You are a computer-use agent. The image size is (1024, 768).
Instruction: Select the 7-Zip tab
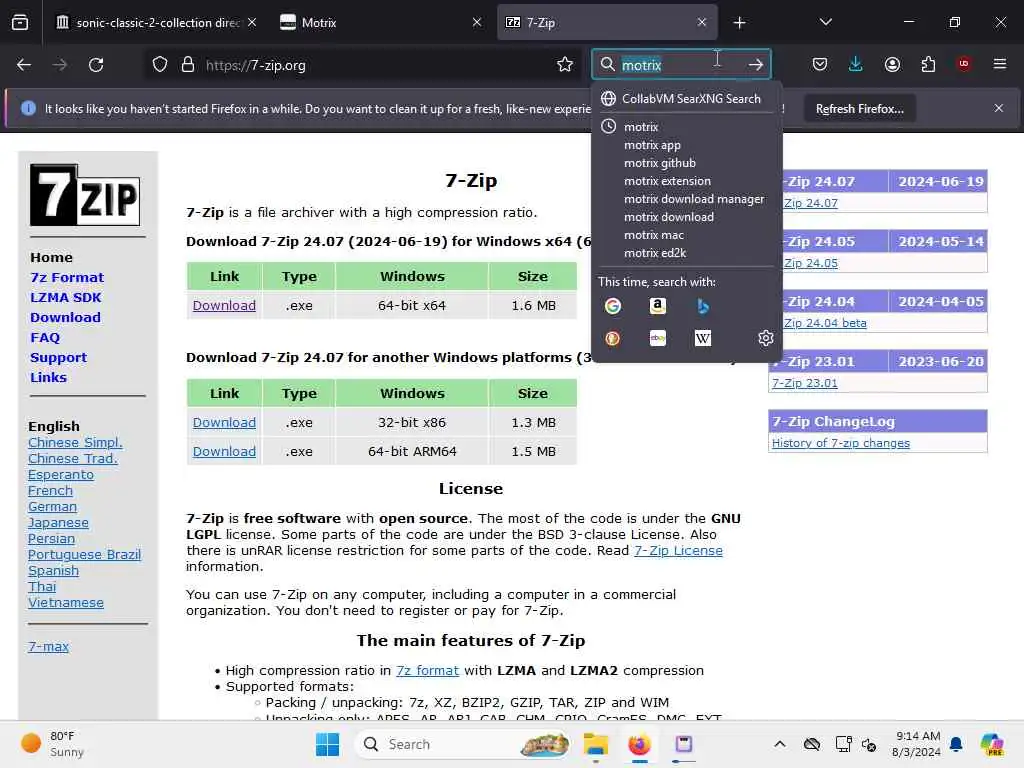[x=607, y=23]
